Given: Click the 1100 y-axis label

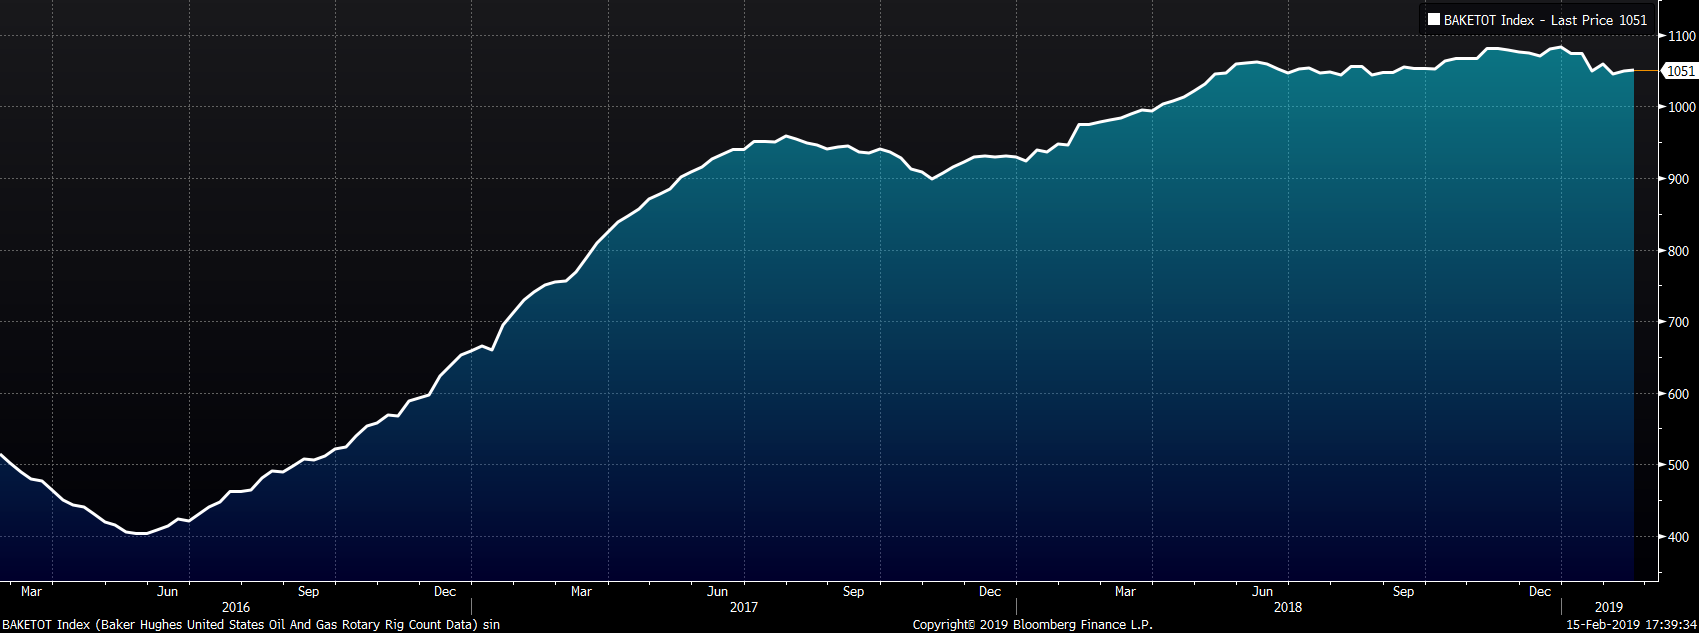Looking at the screenshot, I should pyautogui.click(x=1680, y=36).
